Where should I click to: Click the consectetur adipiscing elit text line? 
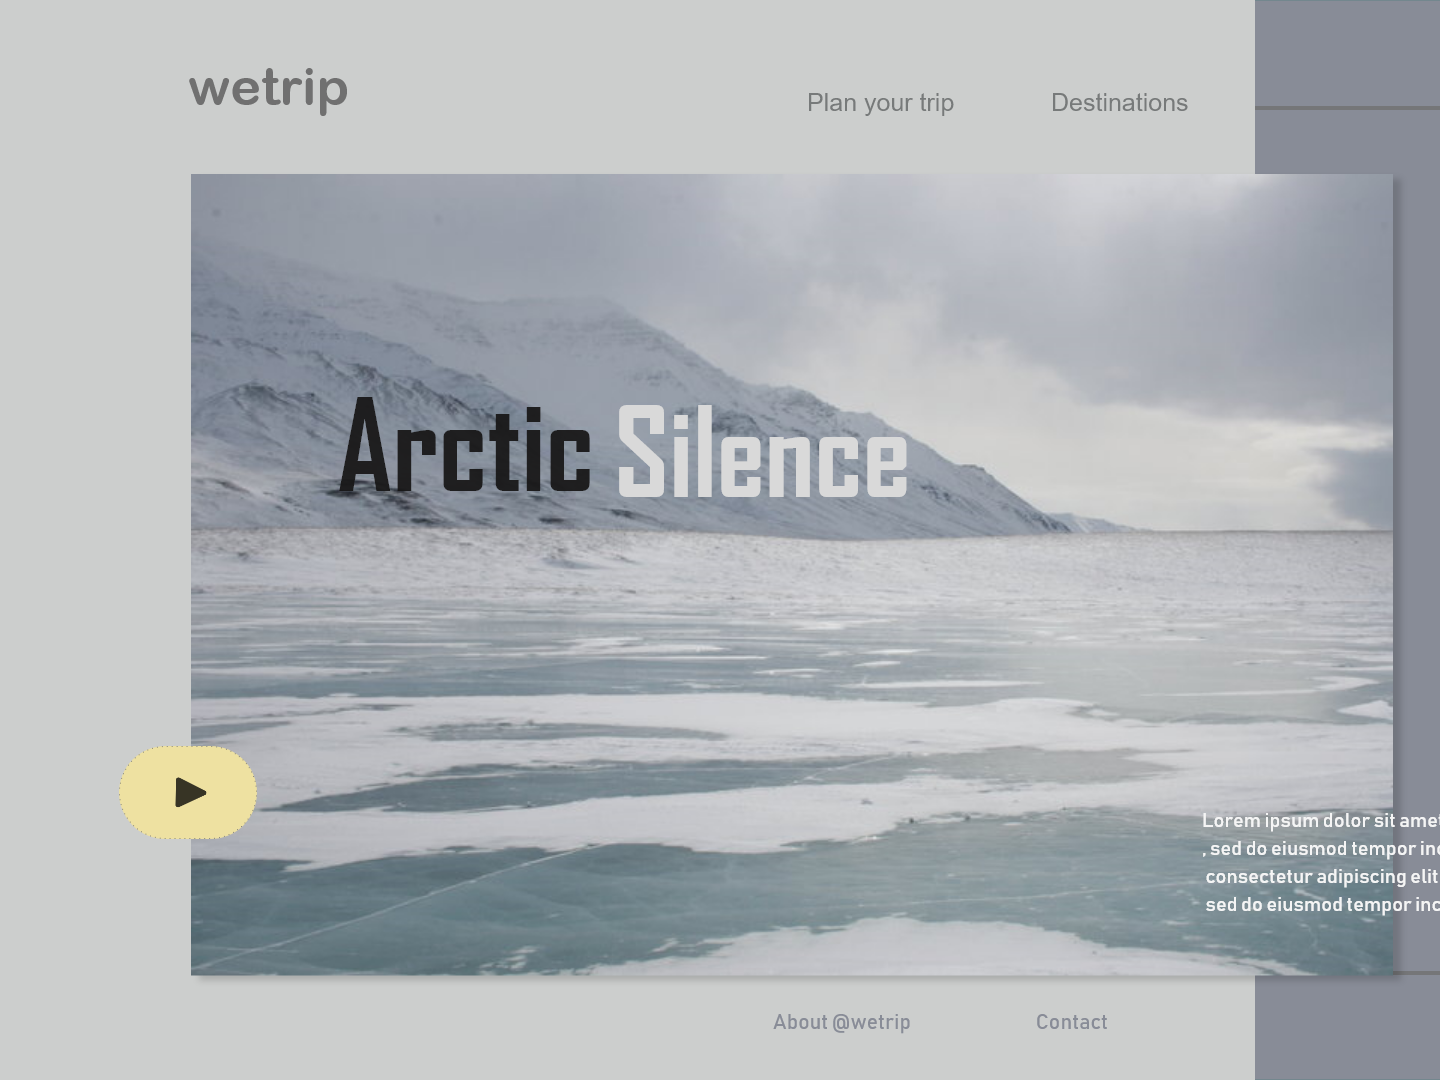click(x=1322, y=877)
